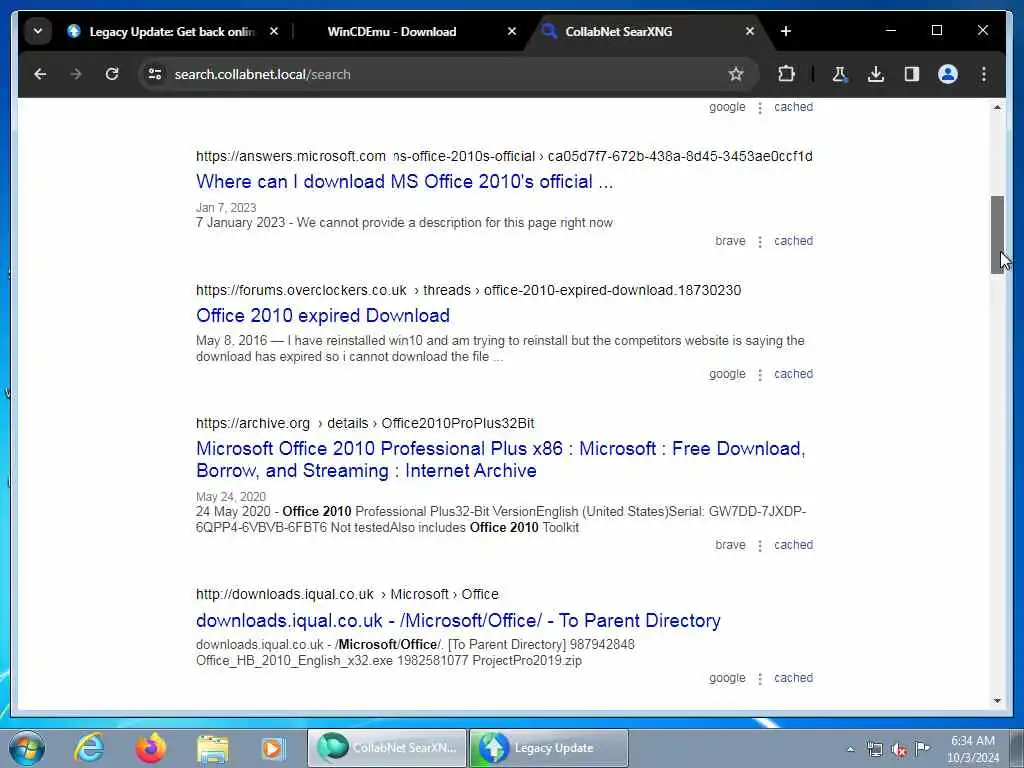Expand options dots for answers.microsoft.com result
This screenshot has width=1024, height=768.
pyautogui.click(x=760, y=242)
